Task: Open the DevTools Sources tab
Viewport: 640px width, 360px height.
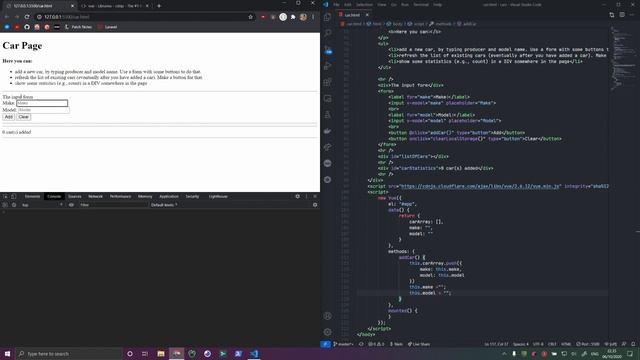Action: pos(75,196)
